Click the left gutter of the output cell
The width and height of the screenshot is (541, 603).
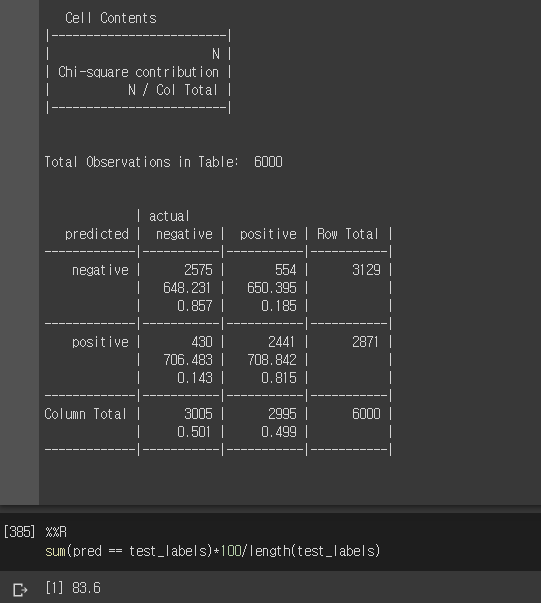point(19,252)
